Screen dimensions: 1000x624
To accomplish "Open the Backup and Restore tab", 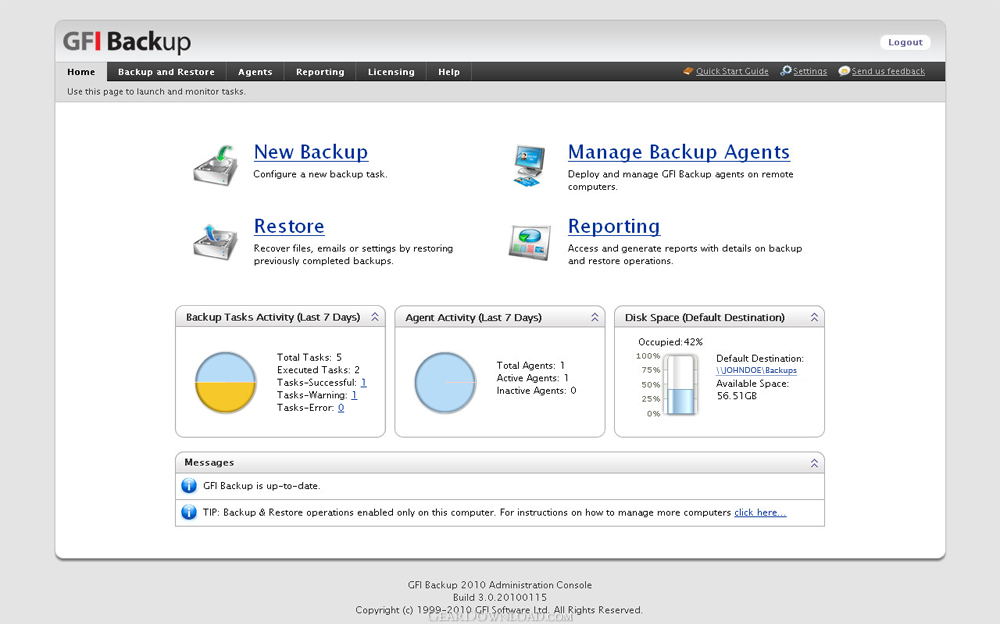I will (x=166, y=72).
